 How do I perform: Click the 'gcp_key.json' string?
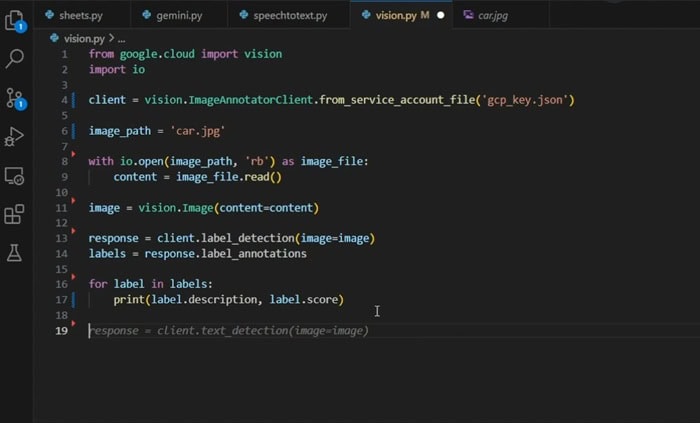525,100
